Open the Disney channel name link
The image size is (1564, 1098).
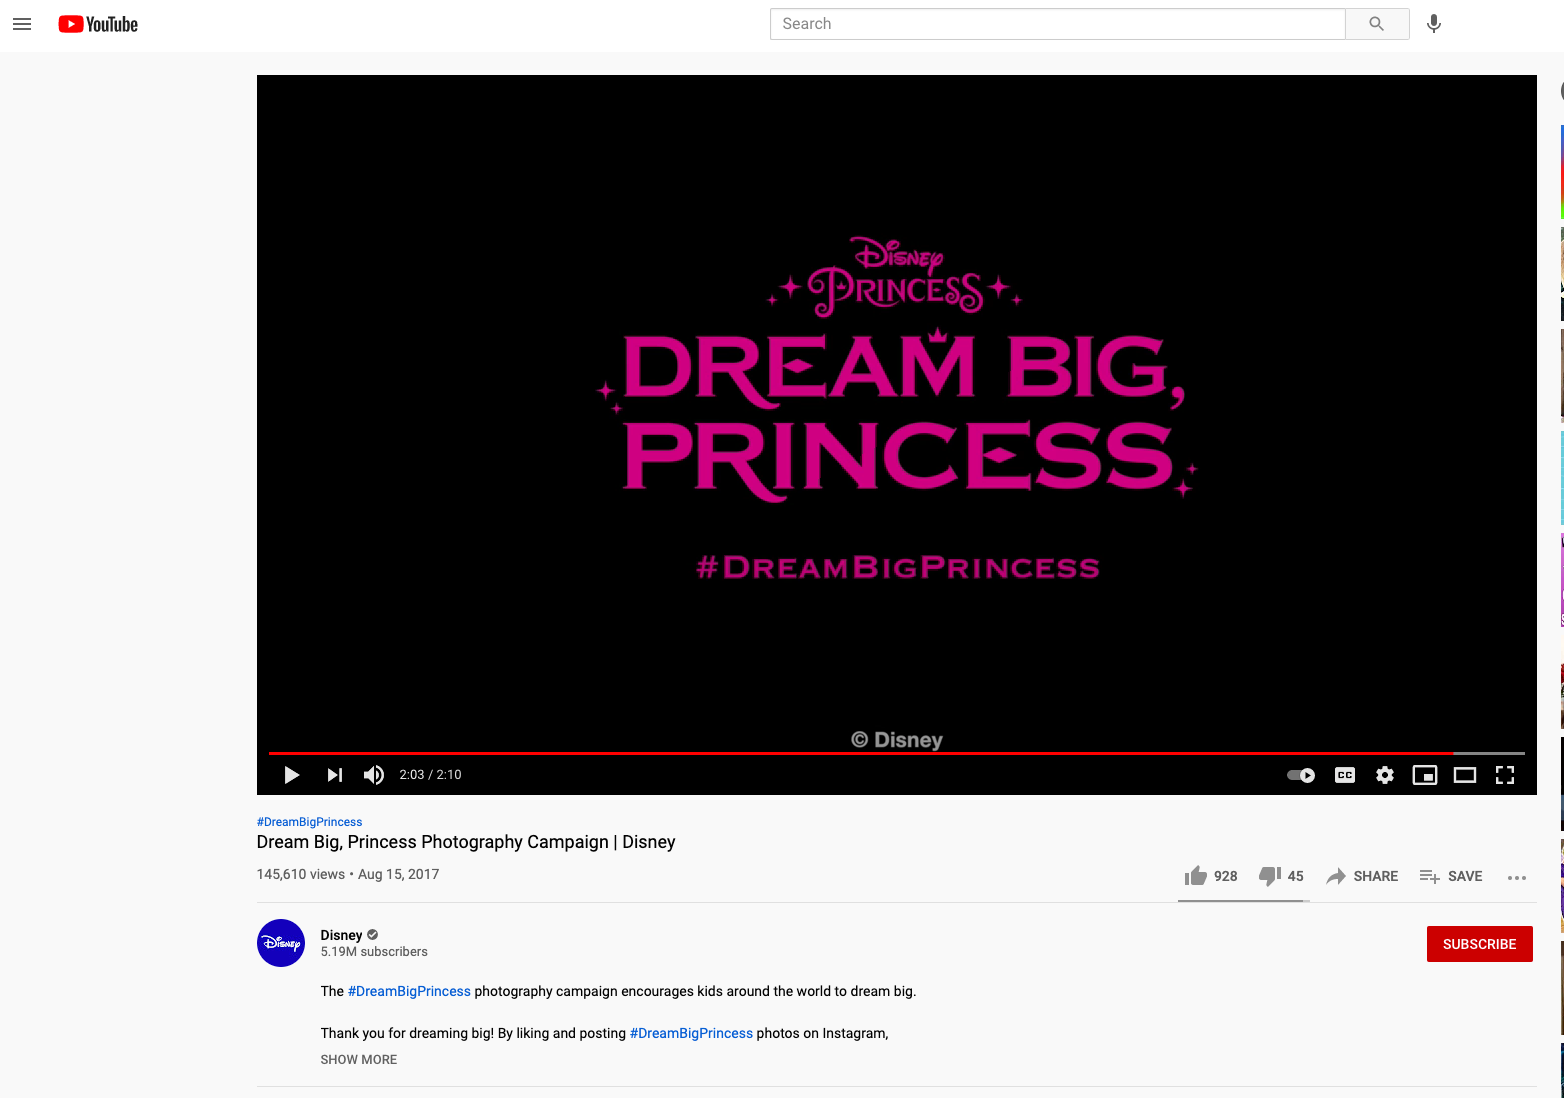point(341,935)
